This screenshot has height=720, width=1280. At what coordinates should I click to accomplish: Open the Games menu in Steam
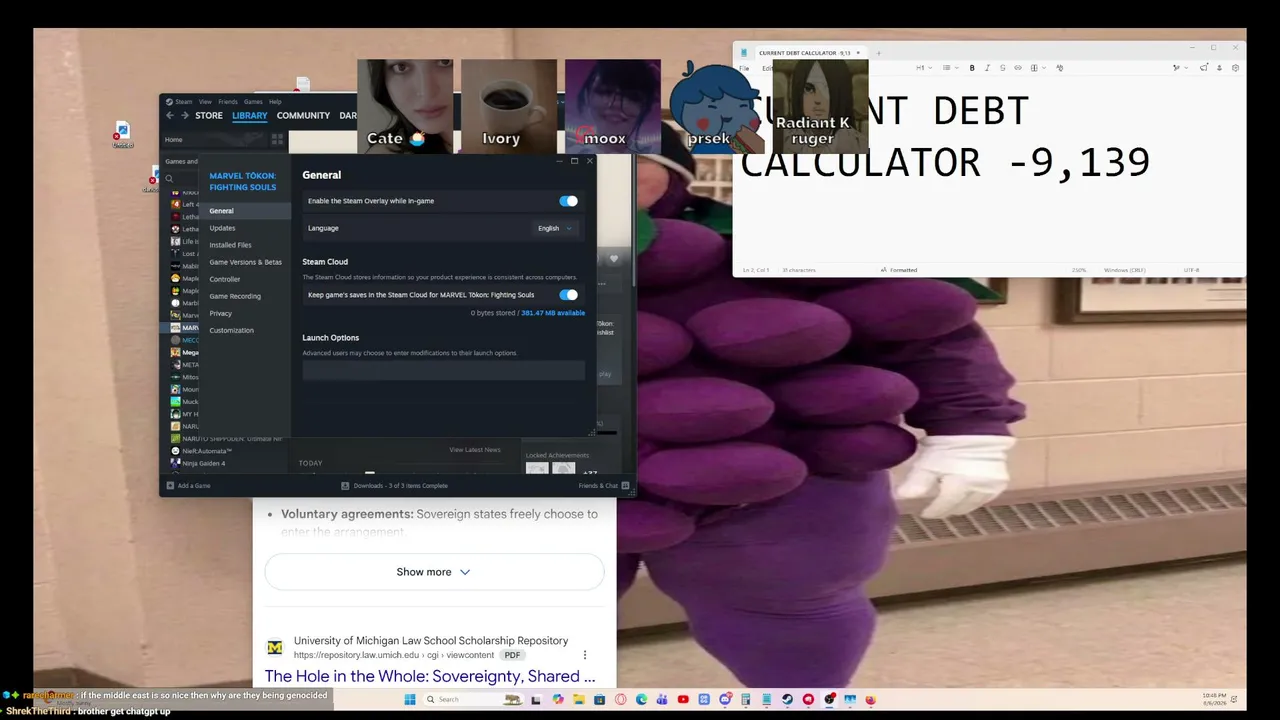tap(254, 101)
